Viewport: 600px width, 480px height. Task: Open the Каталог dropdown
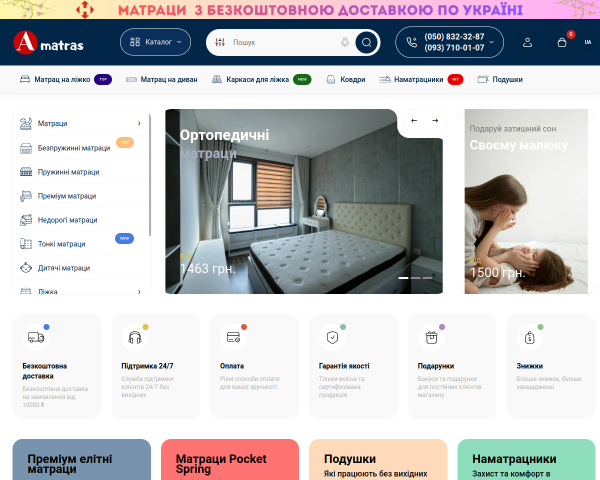click(x=155, y=42)
